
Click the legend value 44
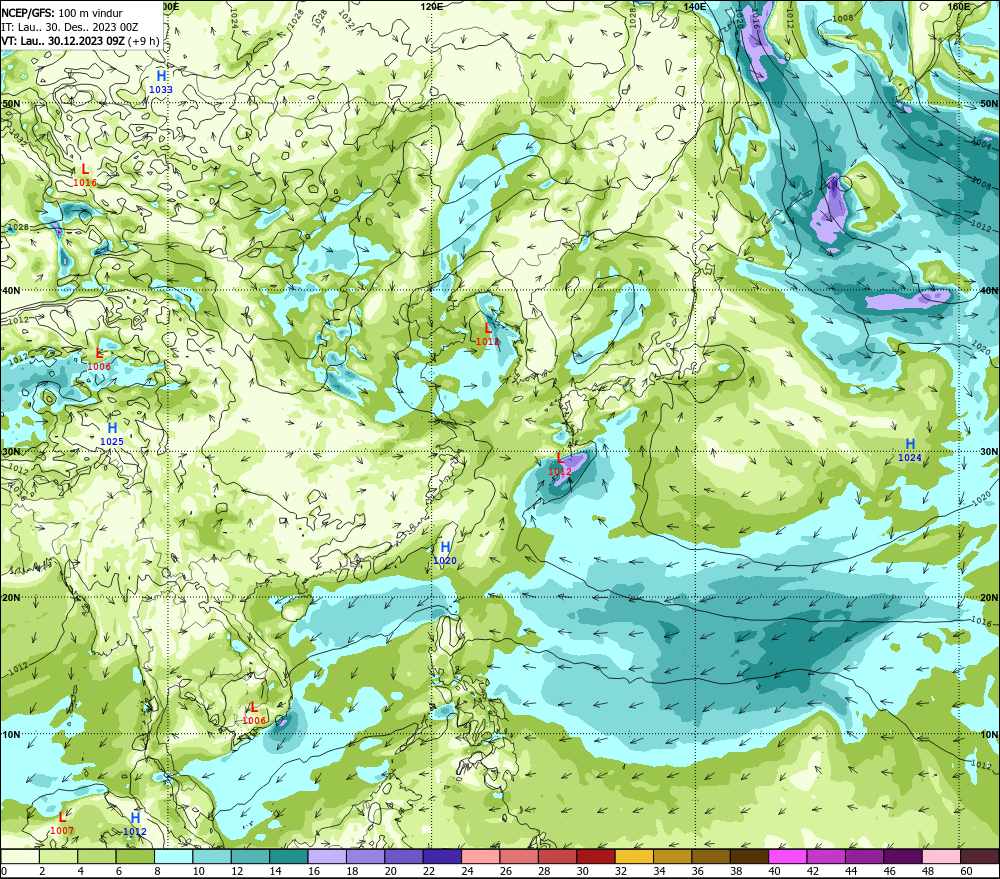point(851,871)
